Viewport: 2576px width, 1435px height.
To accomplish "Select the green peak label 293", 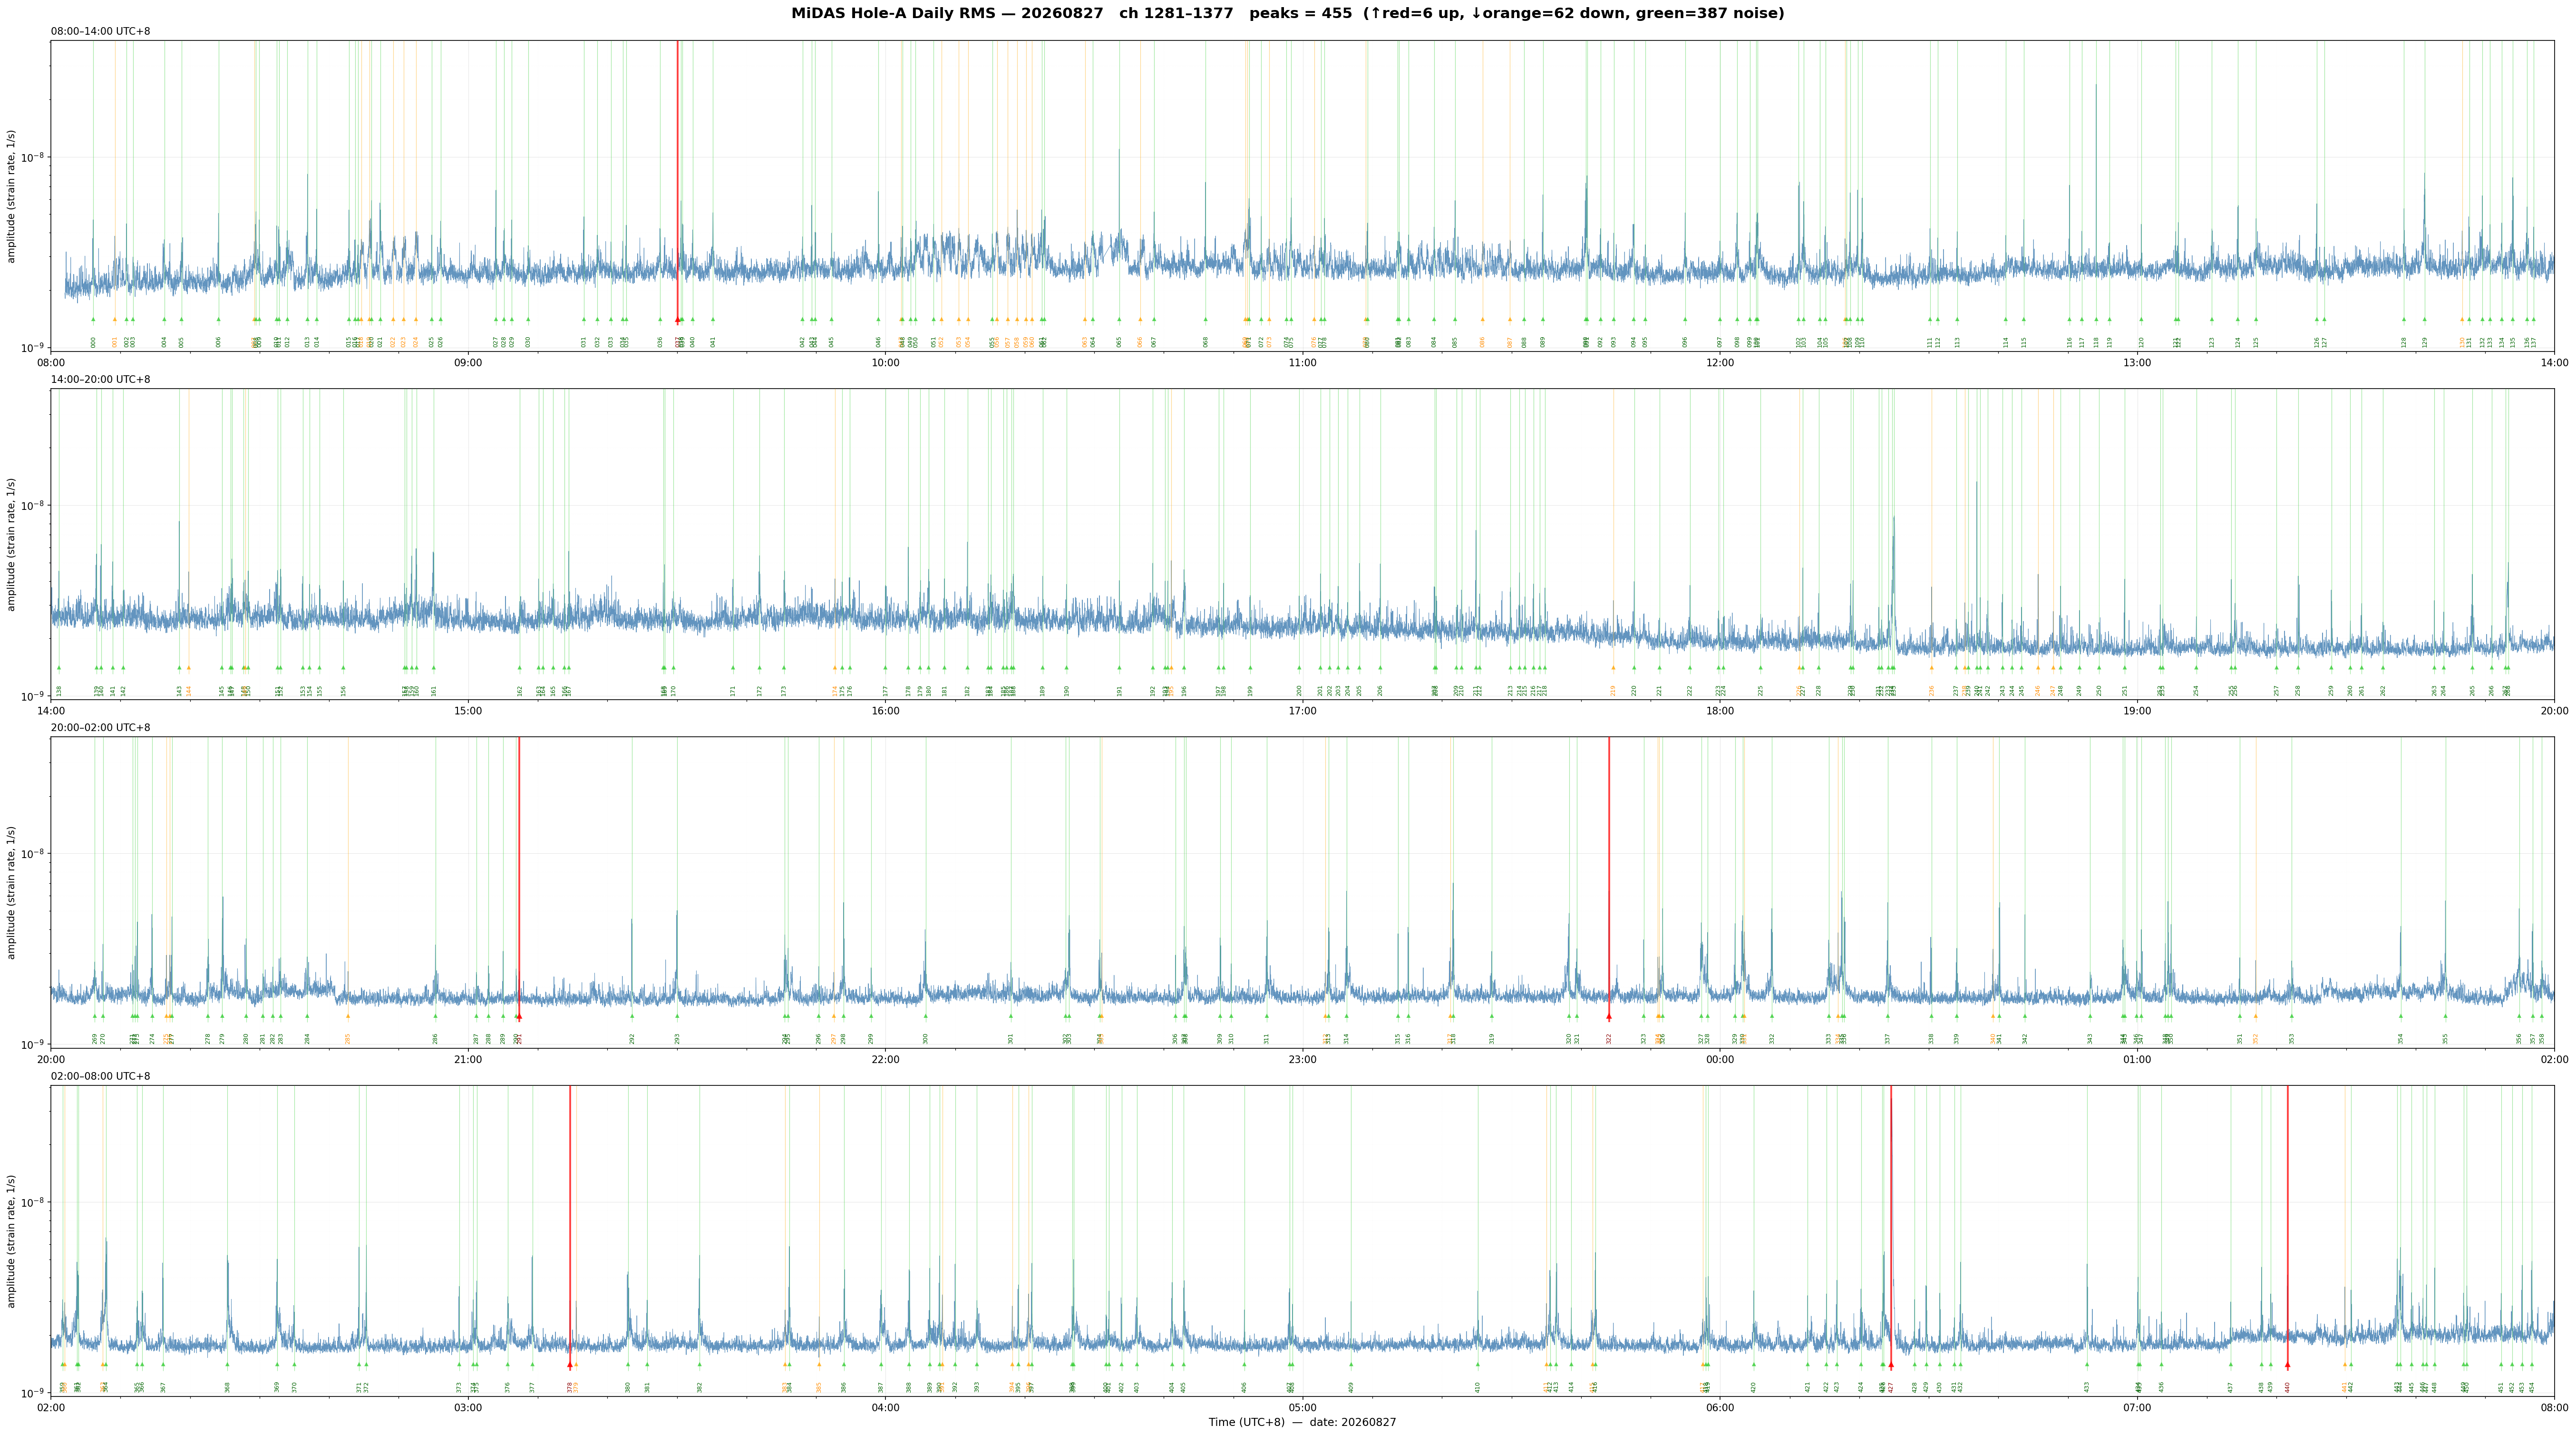I will tap(677, 1039).
